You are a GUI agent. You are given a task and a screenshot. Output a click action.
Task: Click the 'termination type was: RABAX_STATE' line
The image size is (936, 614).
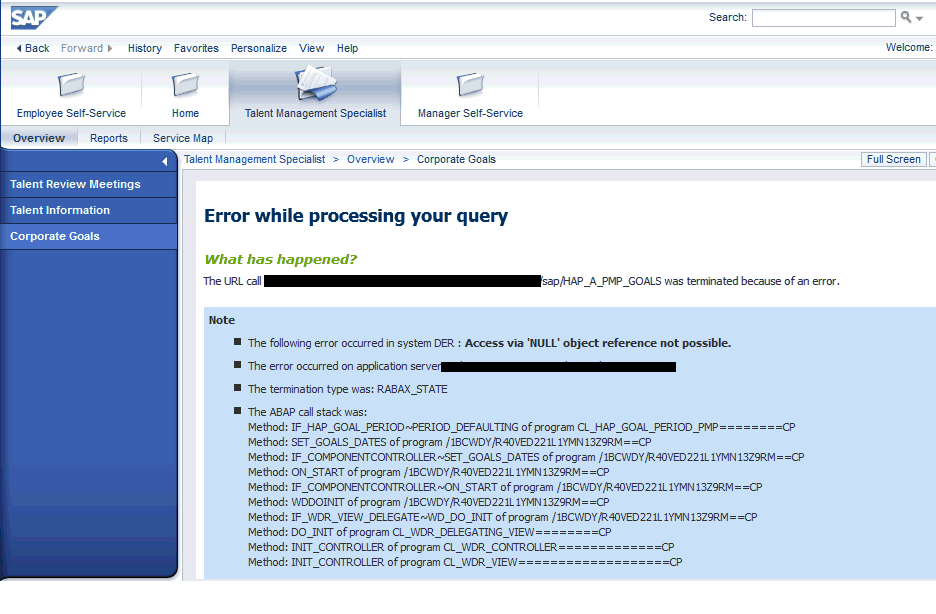347,389
